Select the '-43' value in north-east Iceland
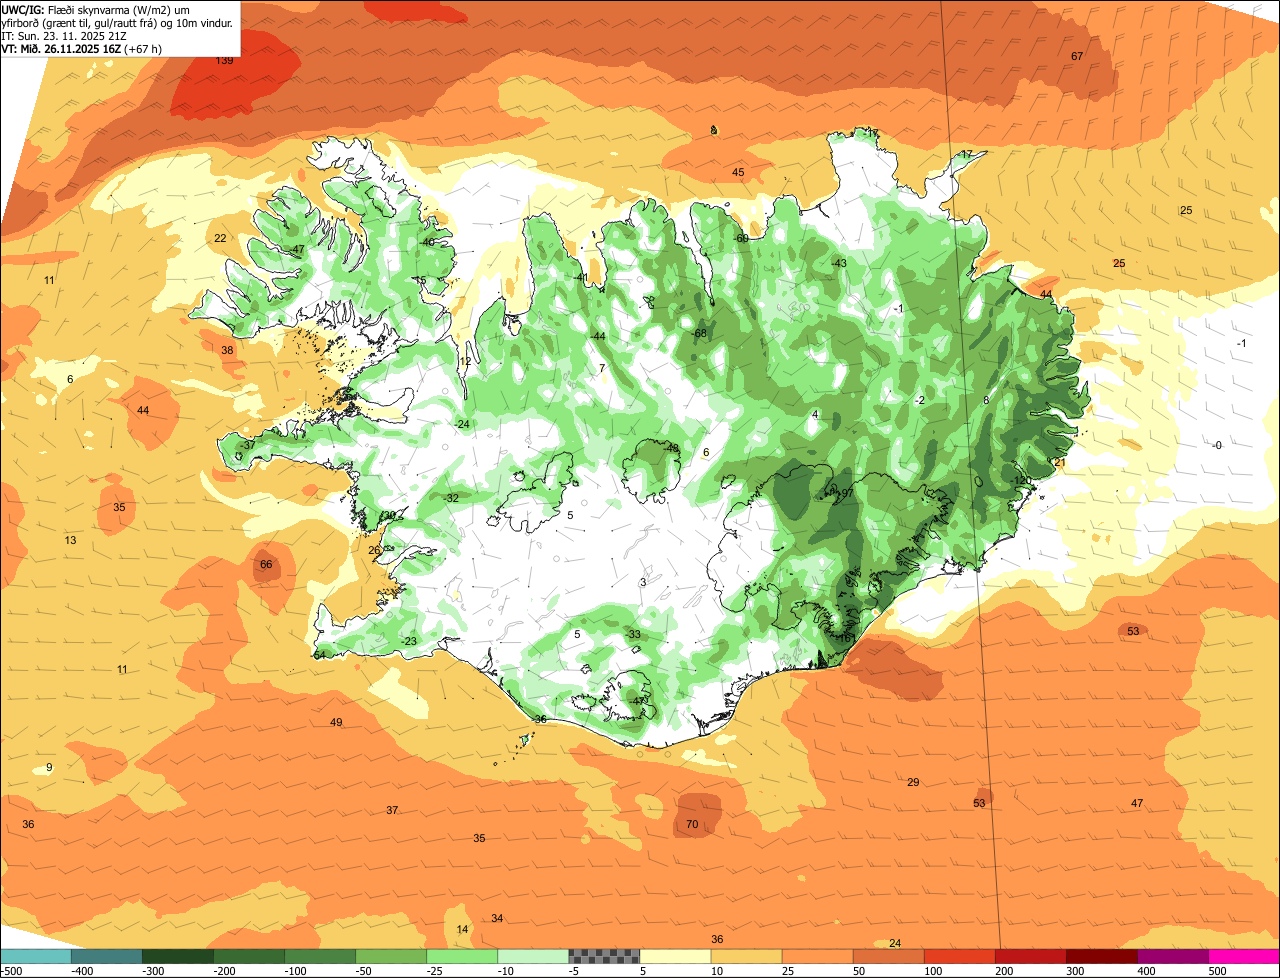Screen dimensions: 1280x978 (x=838, y=263)
